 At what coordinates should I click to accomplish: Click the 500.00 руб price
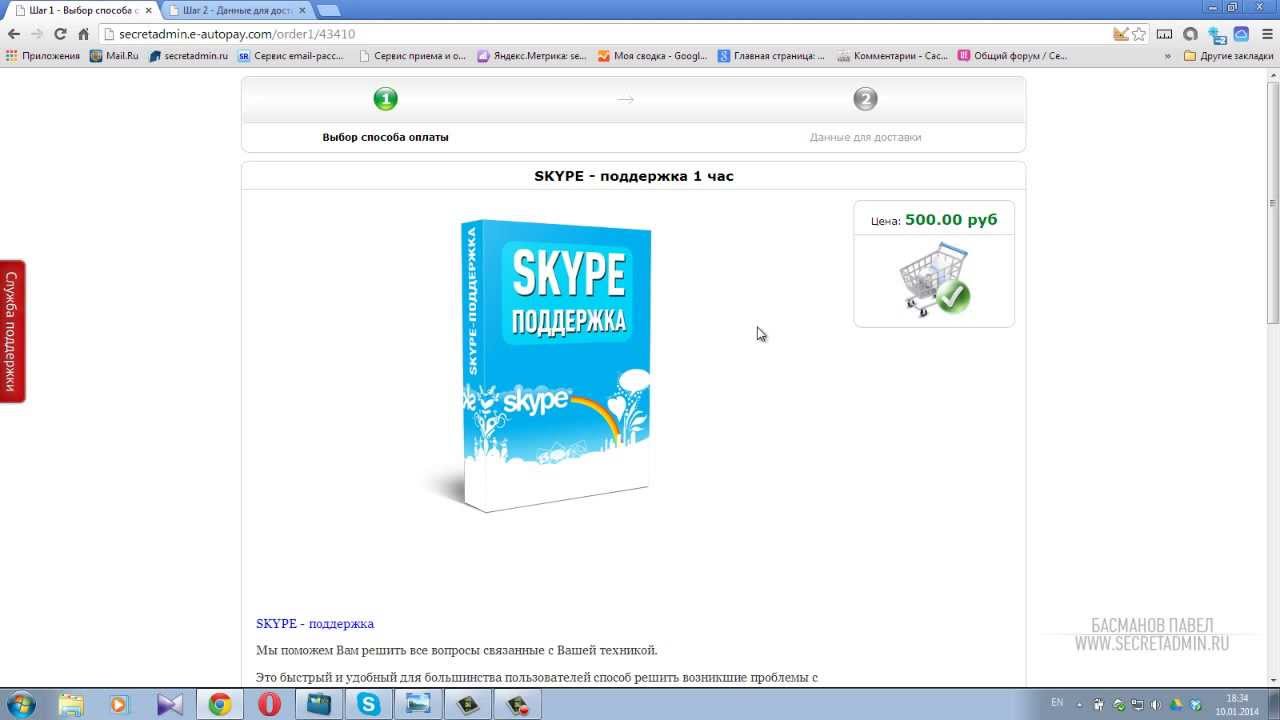pyautogui.click(x=951, y=219)
